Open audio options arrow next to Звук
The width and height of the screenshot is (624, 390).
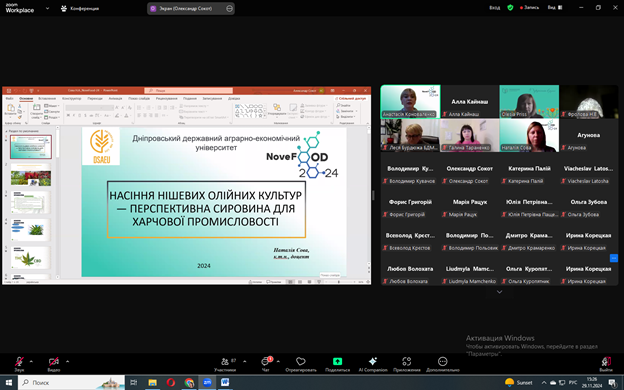pyautogui.click(x=31, y=361)
